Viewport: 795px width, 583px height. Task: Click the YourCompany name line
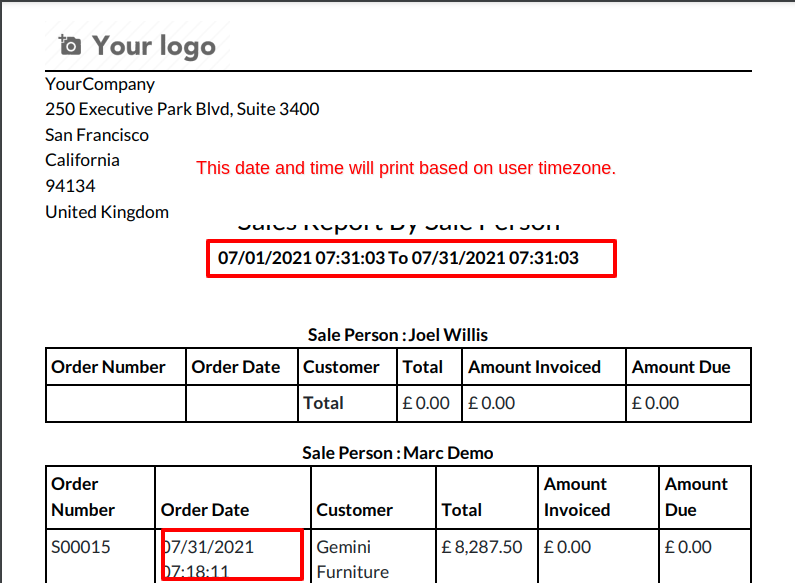coord(100,84)
